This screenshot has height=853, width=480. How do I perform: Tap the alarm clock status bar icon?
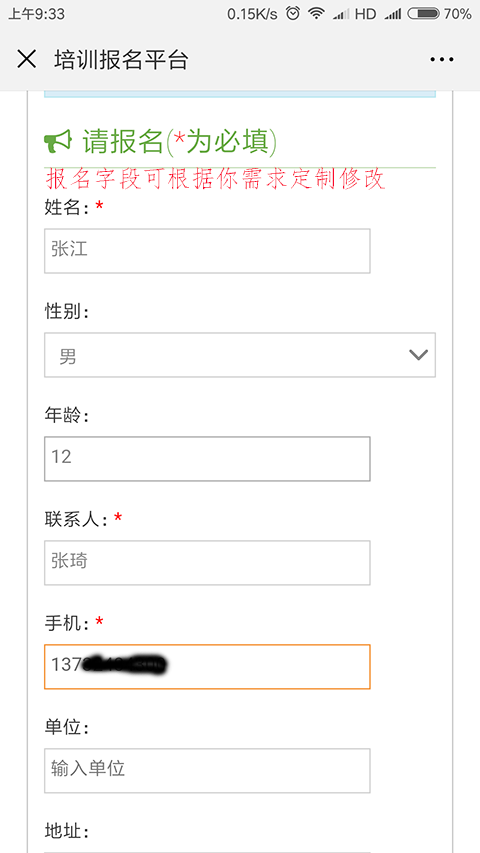293,14
